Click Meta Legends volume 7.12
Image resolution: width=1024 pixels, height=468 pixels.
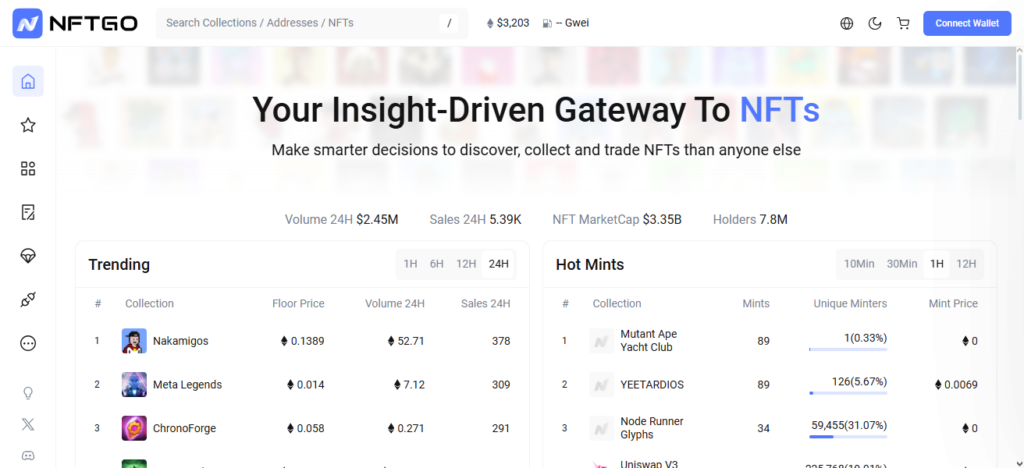tap(409, 384)
